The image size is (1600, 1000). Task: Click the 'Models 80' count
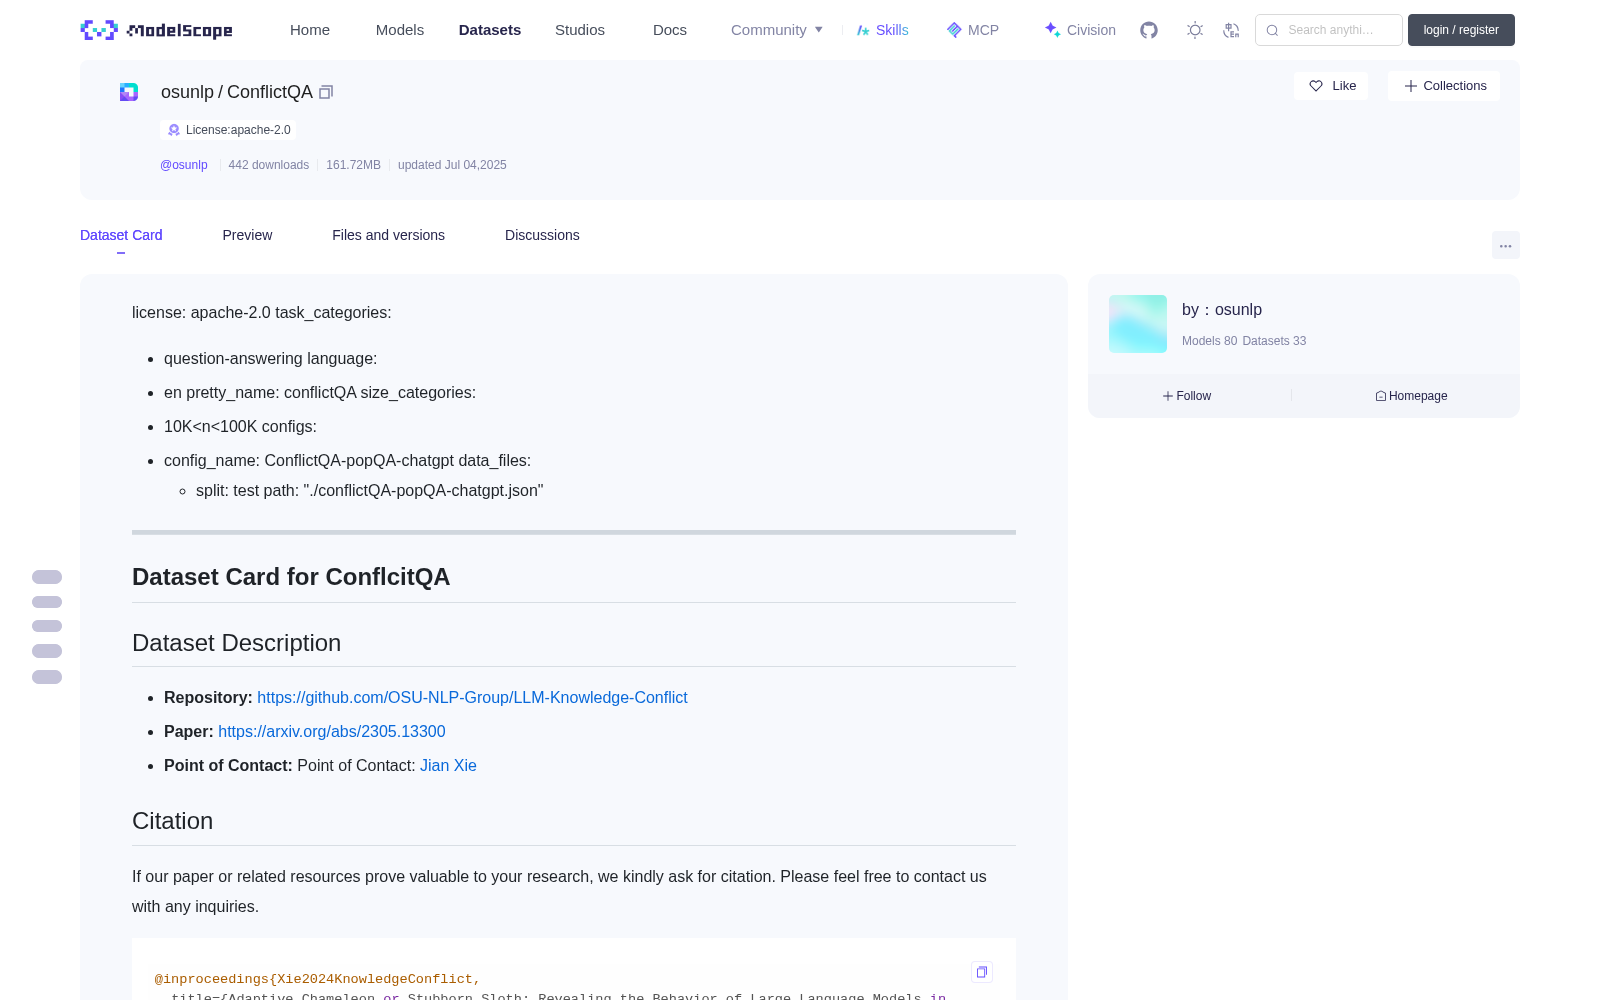coord(1209,341)
